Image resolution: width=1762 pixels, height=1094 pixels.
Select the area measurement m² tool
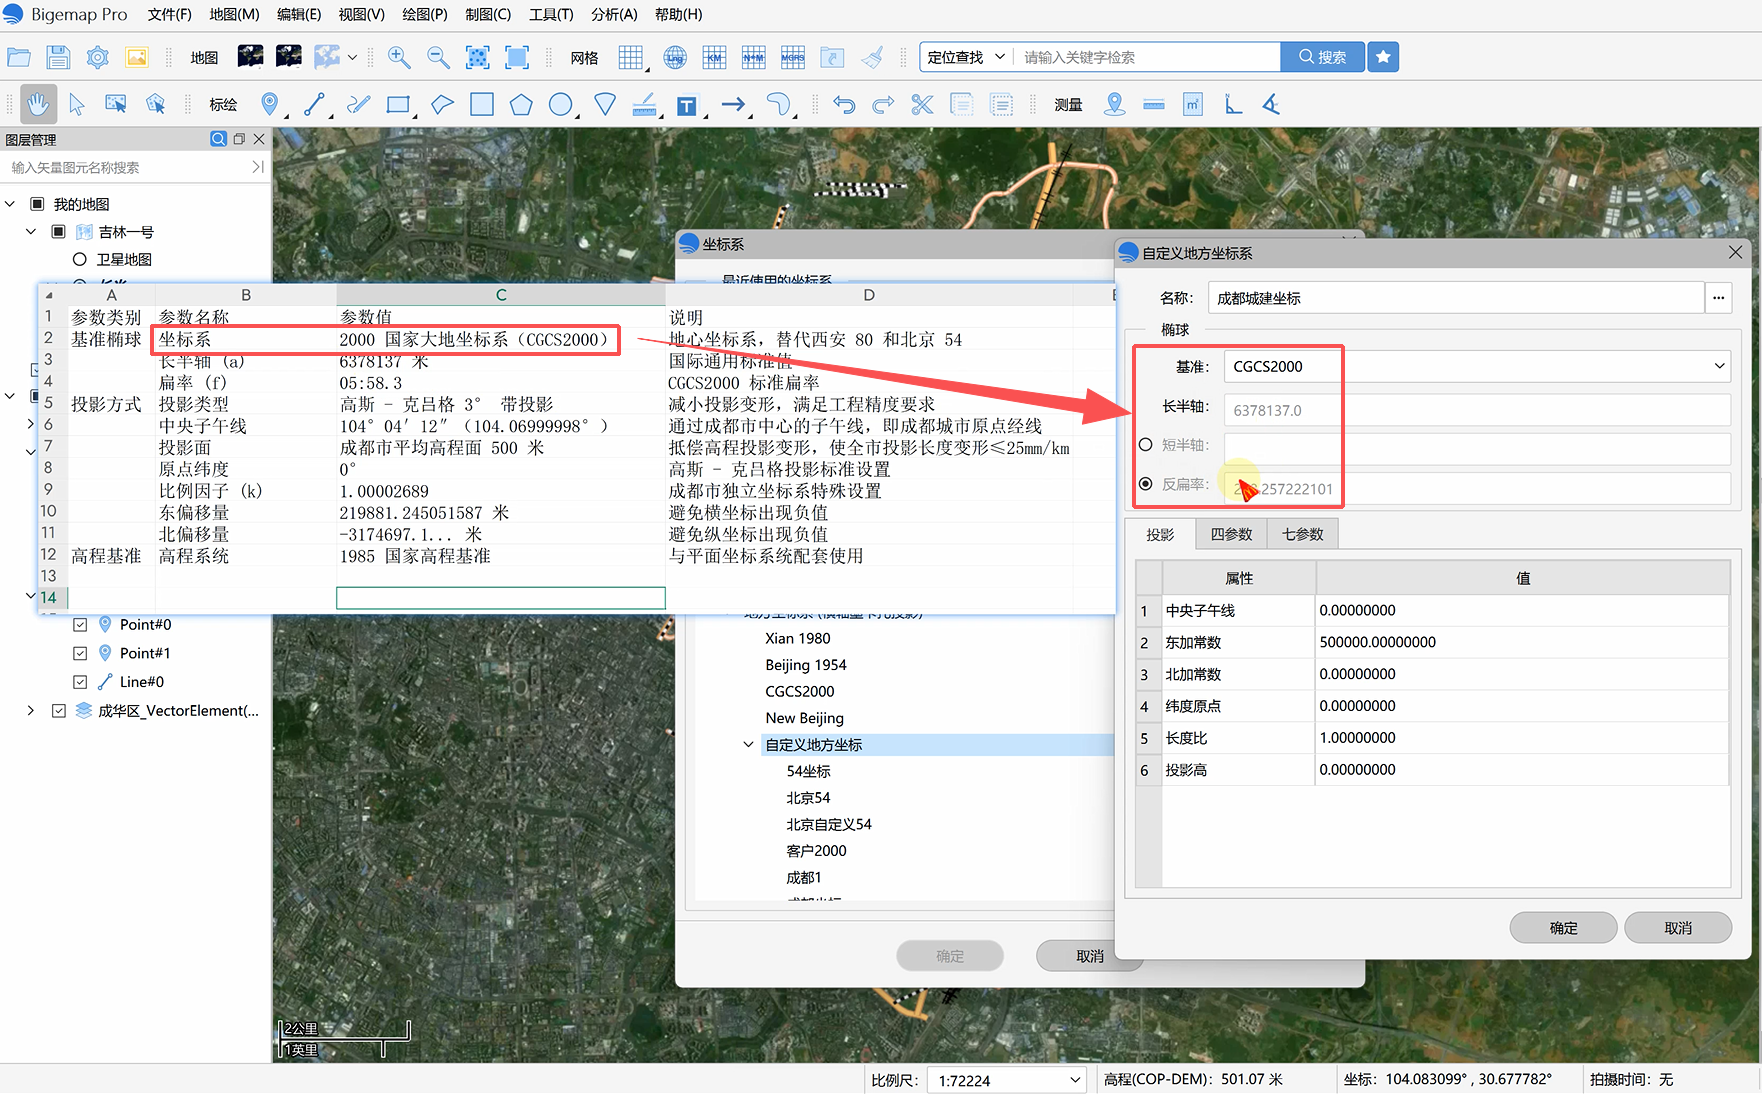(x=1193, y=104)
